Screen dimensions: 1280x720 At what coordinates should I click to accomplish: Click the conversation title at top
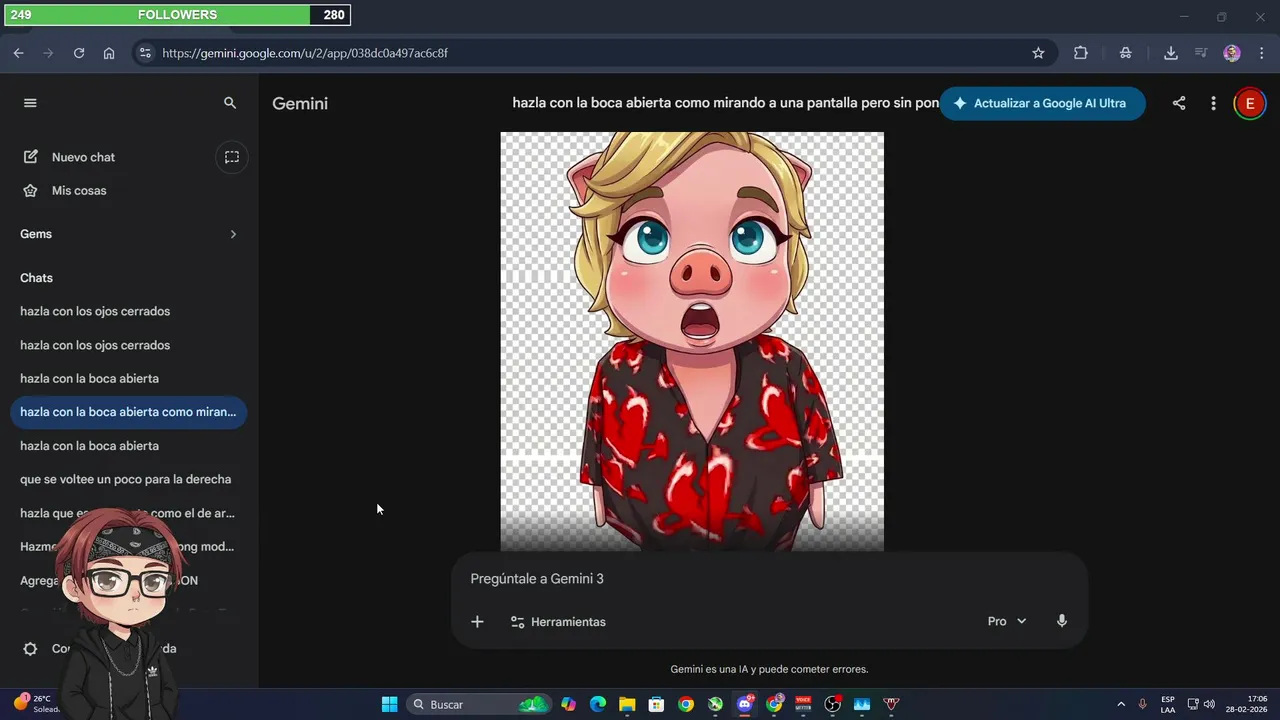726,103
